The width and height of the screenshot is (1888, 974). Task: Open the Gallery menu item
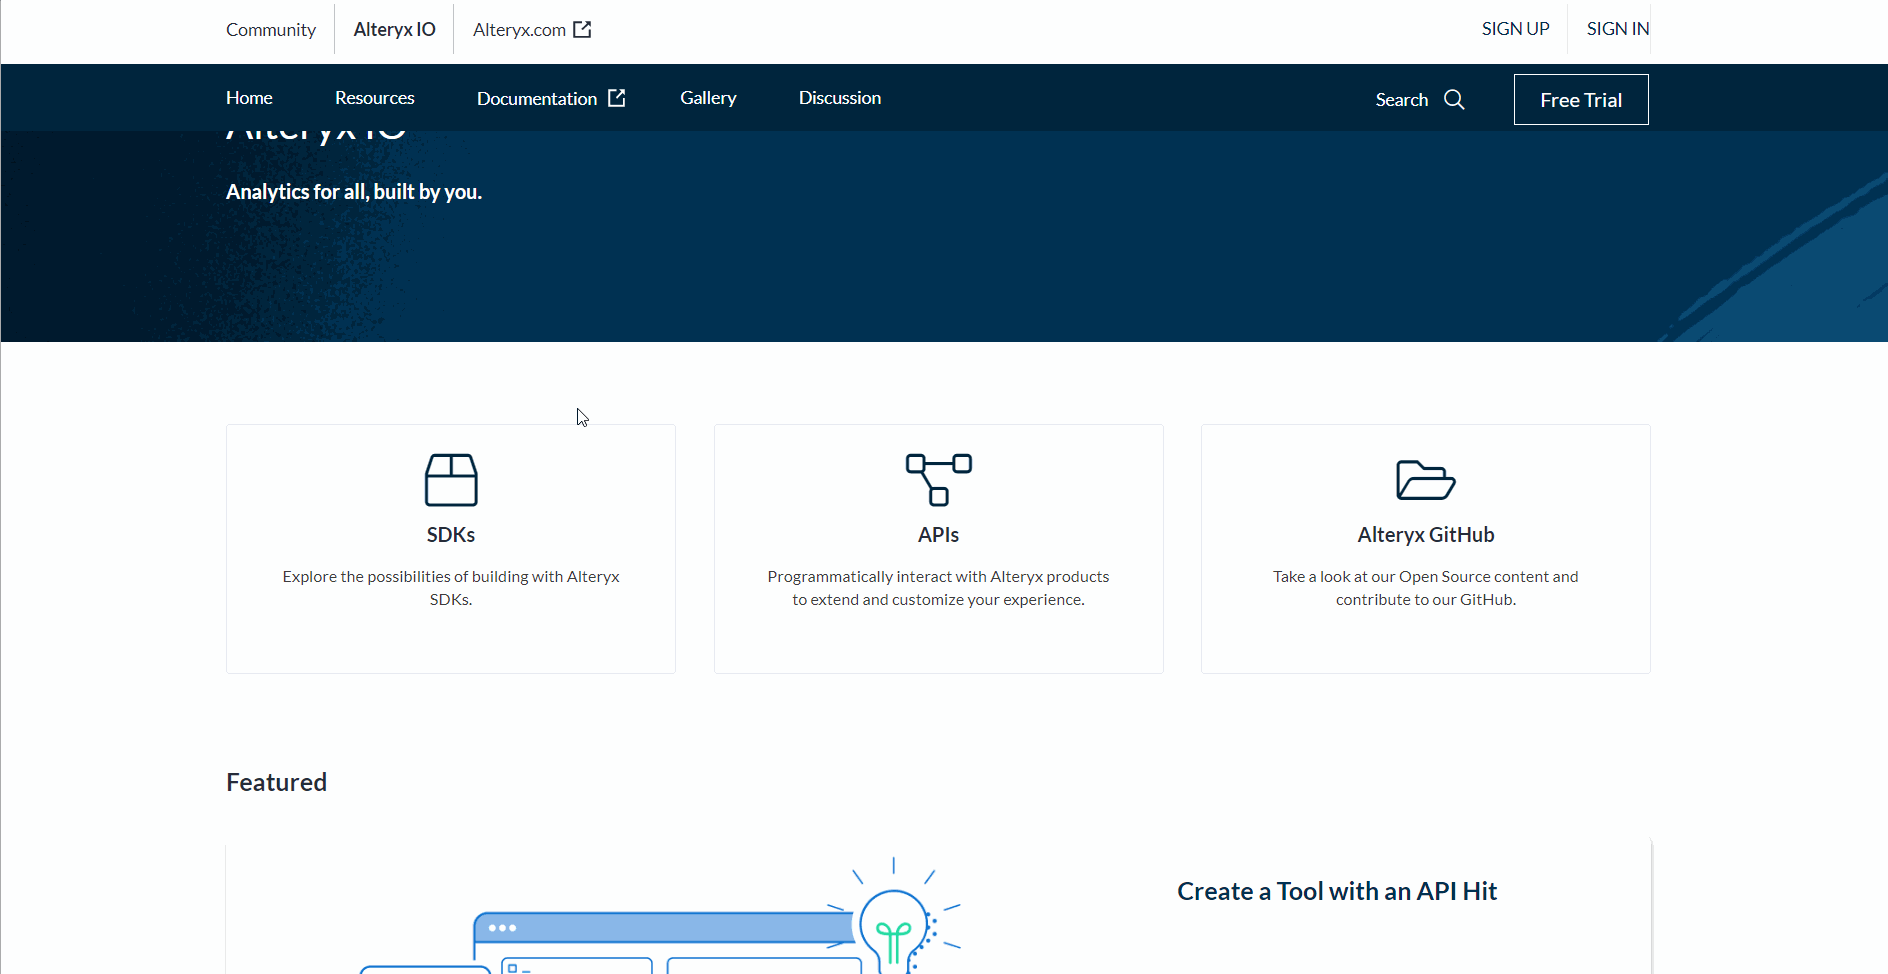coord(709,98)
